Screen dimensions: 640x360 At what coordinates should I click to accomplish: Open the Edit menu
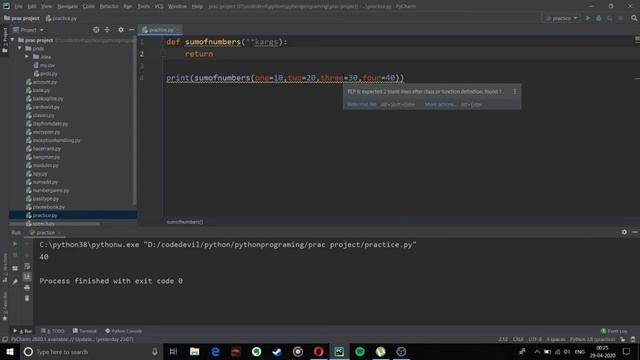[x=32, y=6]
